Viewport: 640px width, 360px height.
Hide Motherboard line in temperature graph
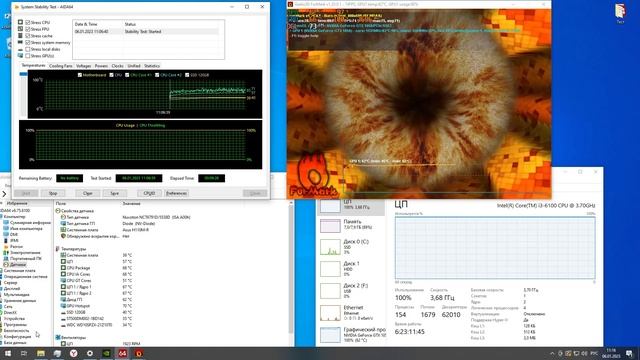pos(80,75)
